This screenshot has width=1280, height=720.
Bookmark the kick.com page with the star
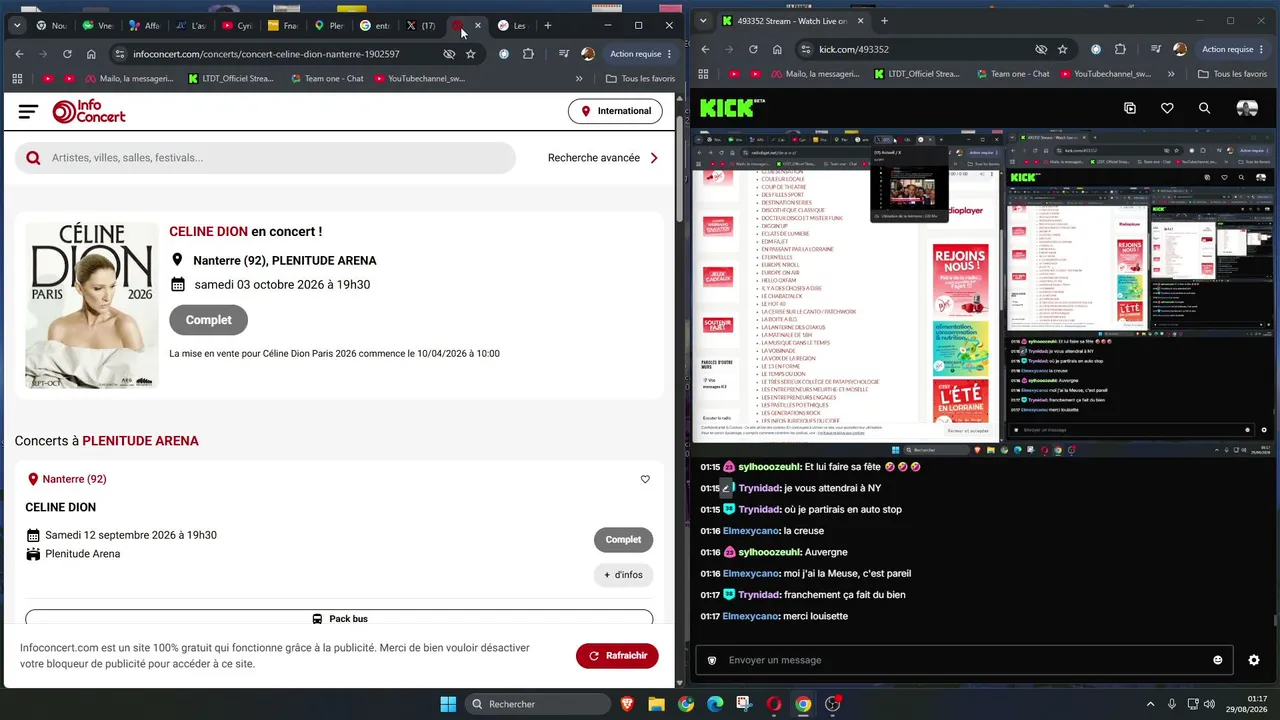click(1062, 49)
